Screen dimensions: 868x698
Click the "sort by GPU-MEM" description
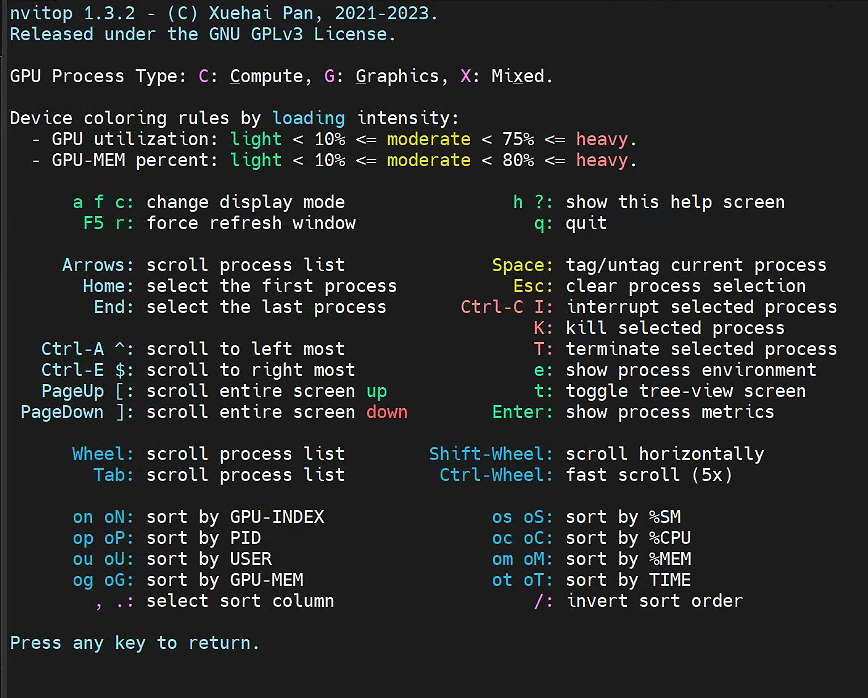pyautogui.click(x=225, y=581)
